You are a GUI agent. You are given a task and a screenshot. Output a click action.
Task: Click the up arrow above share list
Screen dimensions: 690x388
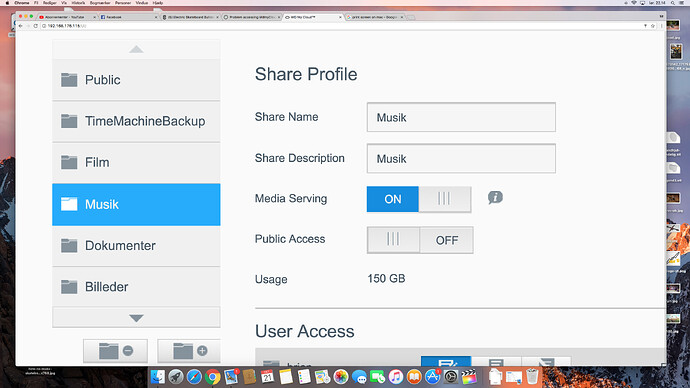tap(136, 49)
